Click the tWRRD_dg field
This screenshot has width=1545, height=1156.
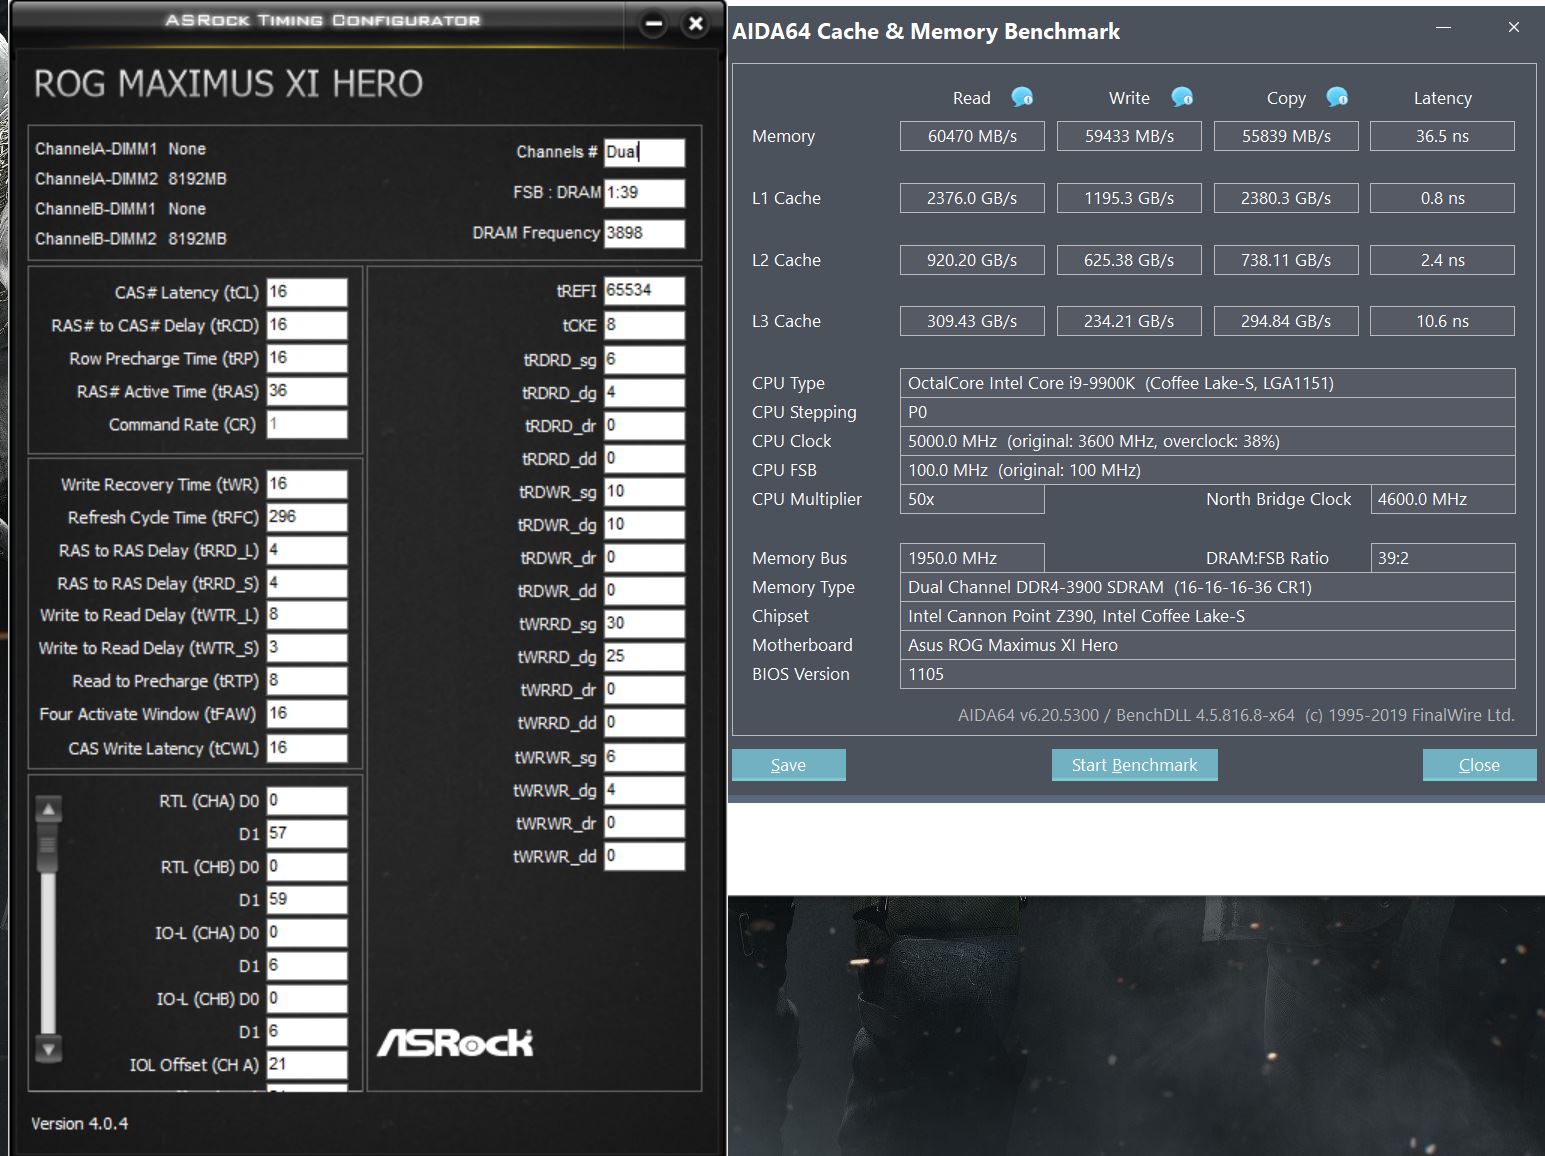644,657
